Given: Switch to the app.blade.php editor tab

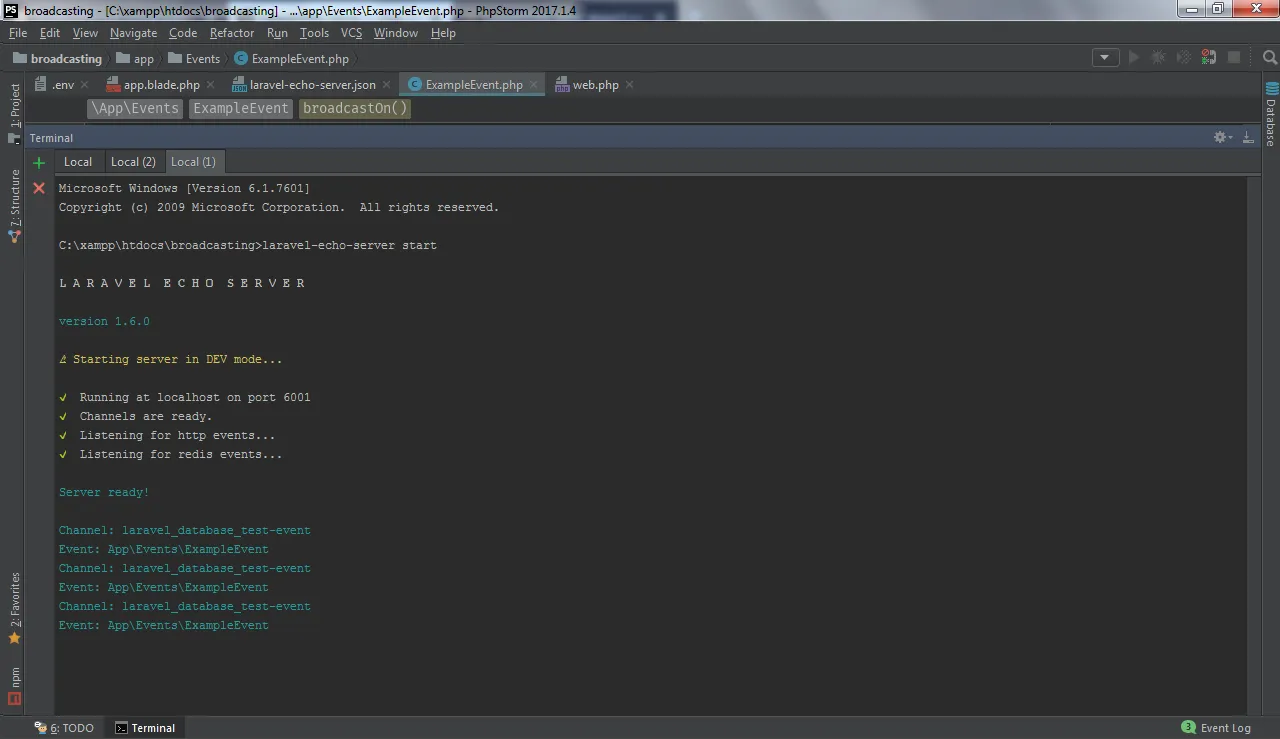Looking at the screenshot, I should tap(161, 85).
